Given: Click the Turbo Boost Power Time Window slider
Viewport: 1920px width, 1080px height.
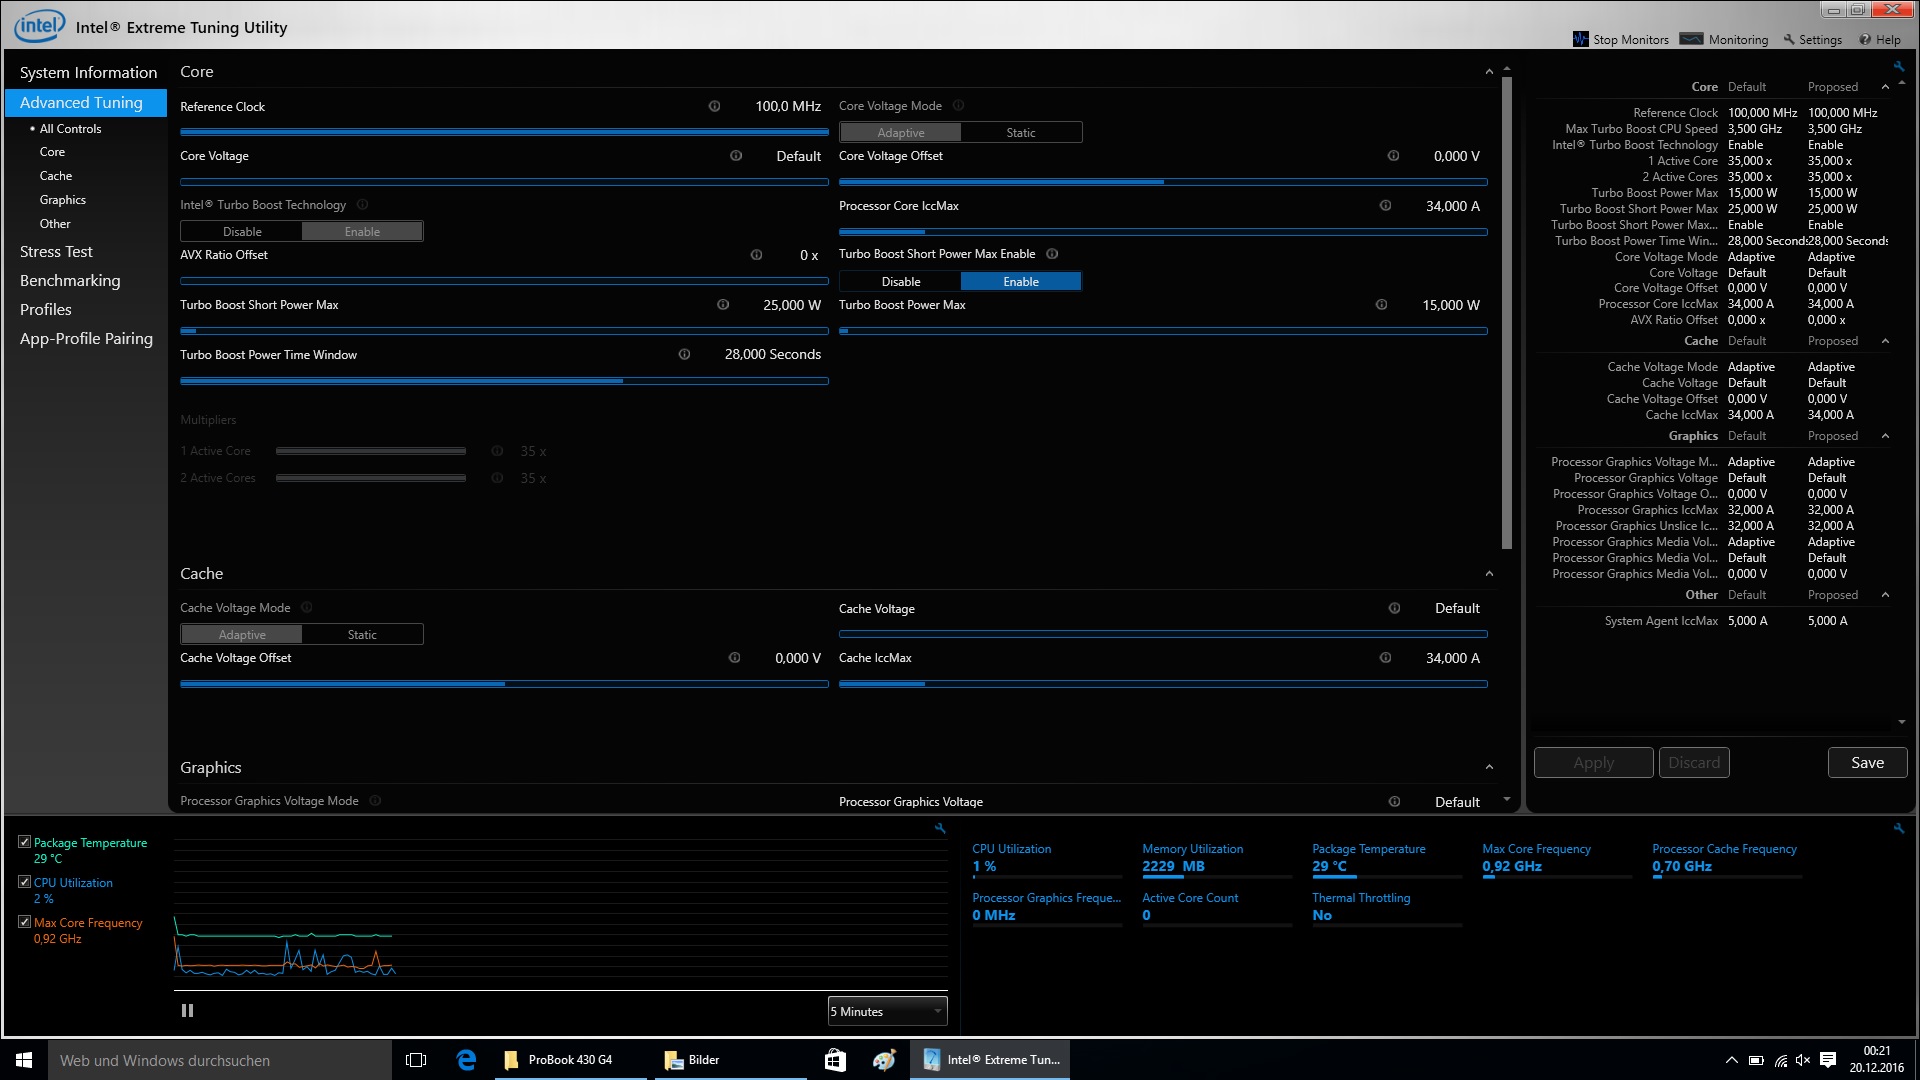Looking at the screenshot, I should (x=504, y=381).
